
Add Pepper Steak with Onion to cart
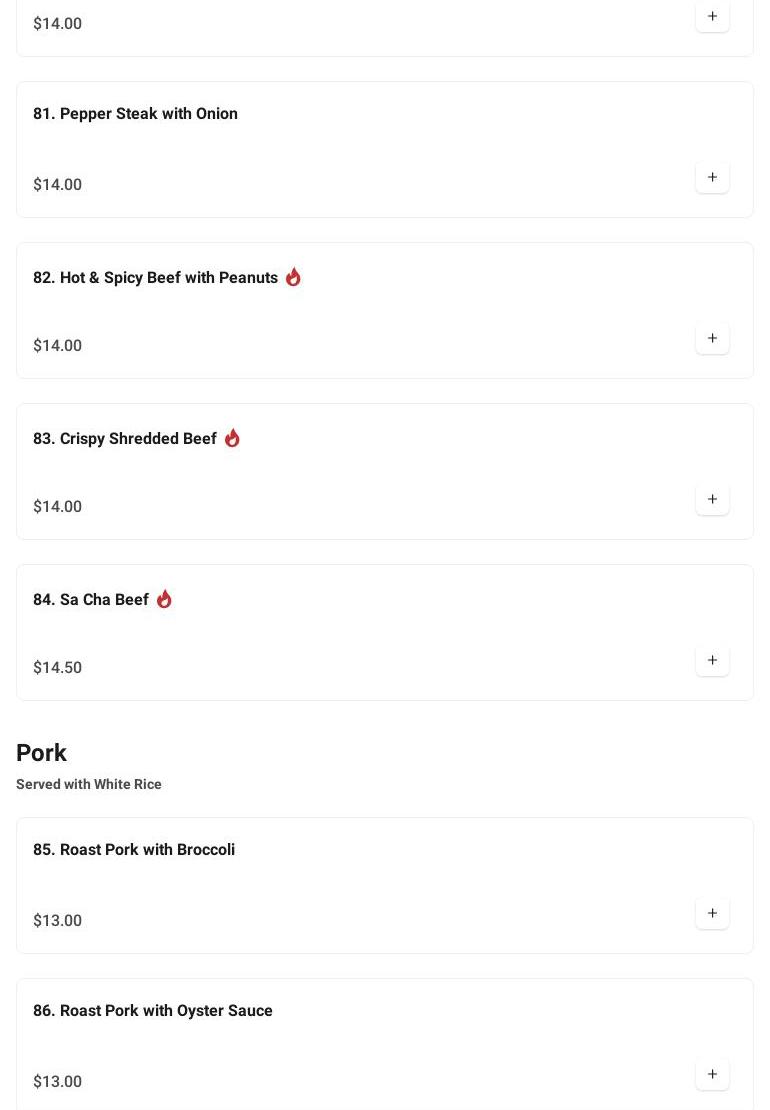(x=712, y=178)
